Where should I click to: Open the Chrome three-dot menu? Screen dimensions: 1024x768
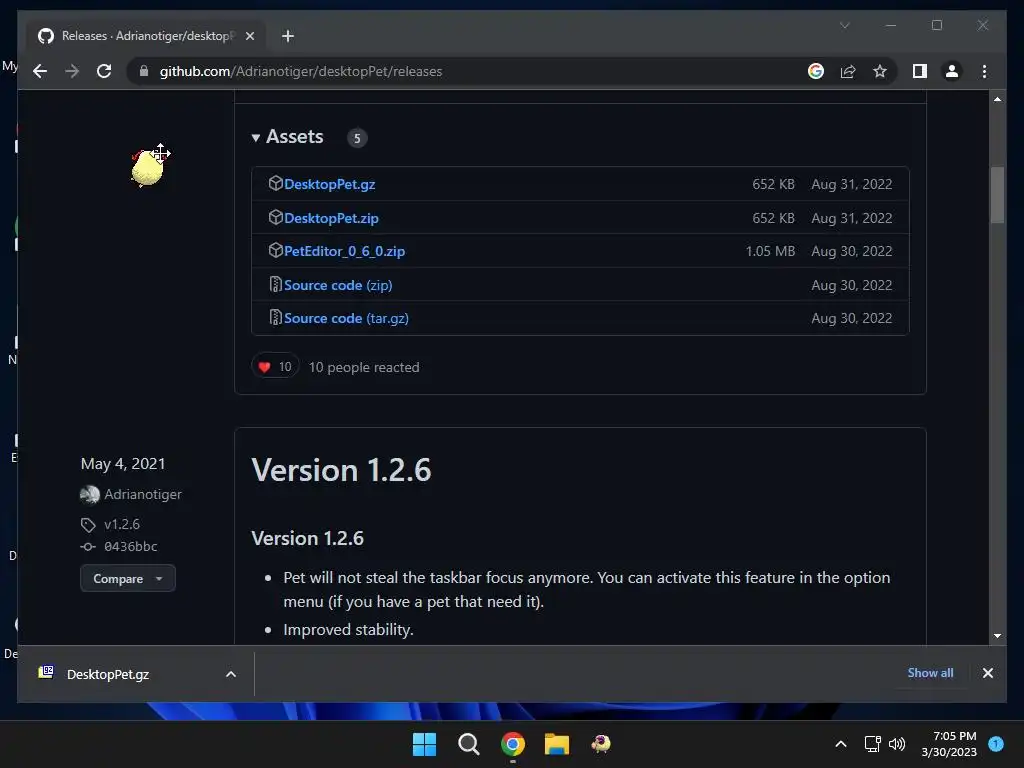click(x=984, y=71)
